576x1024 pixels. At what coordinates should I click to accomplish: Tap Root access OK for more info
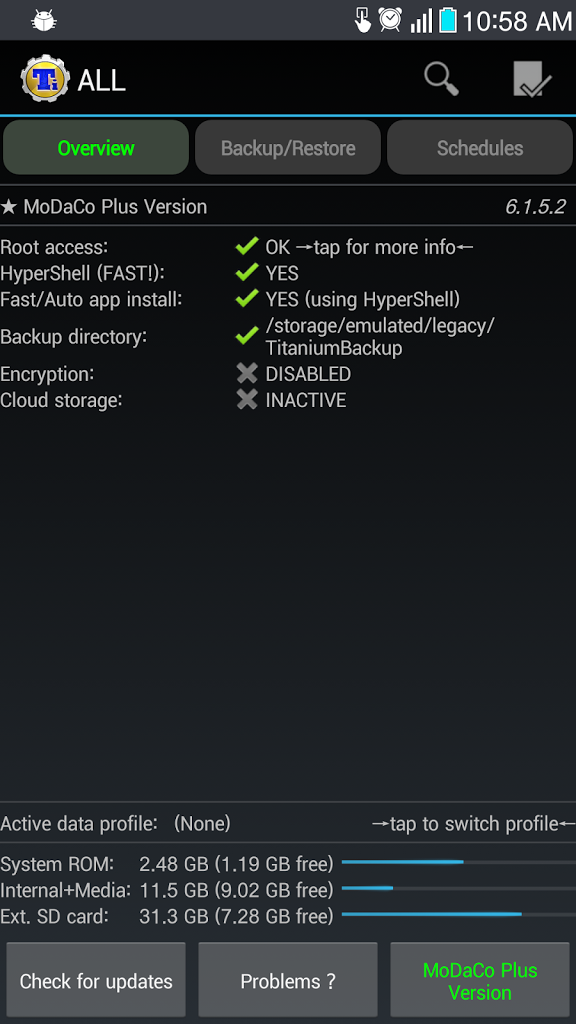[x=369, y=247]
